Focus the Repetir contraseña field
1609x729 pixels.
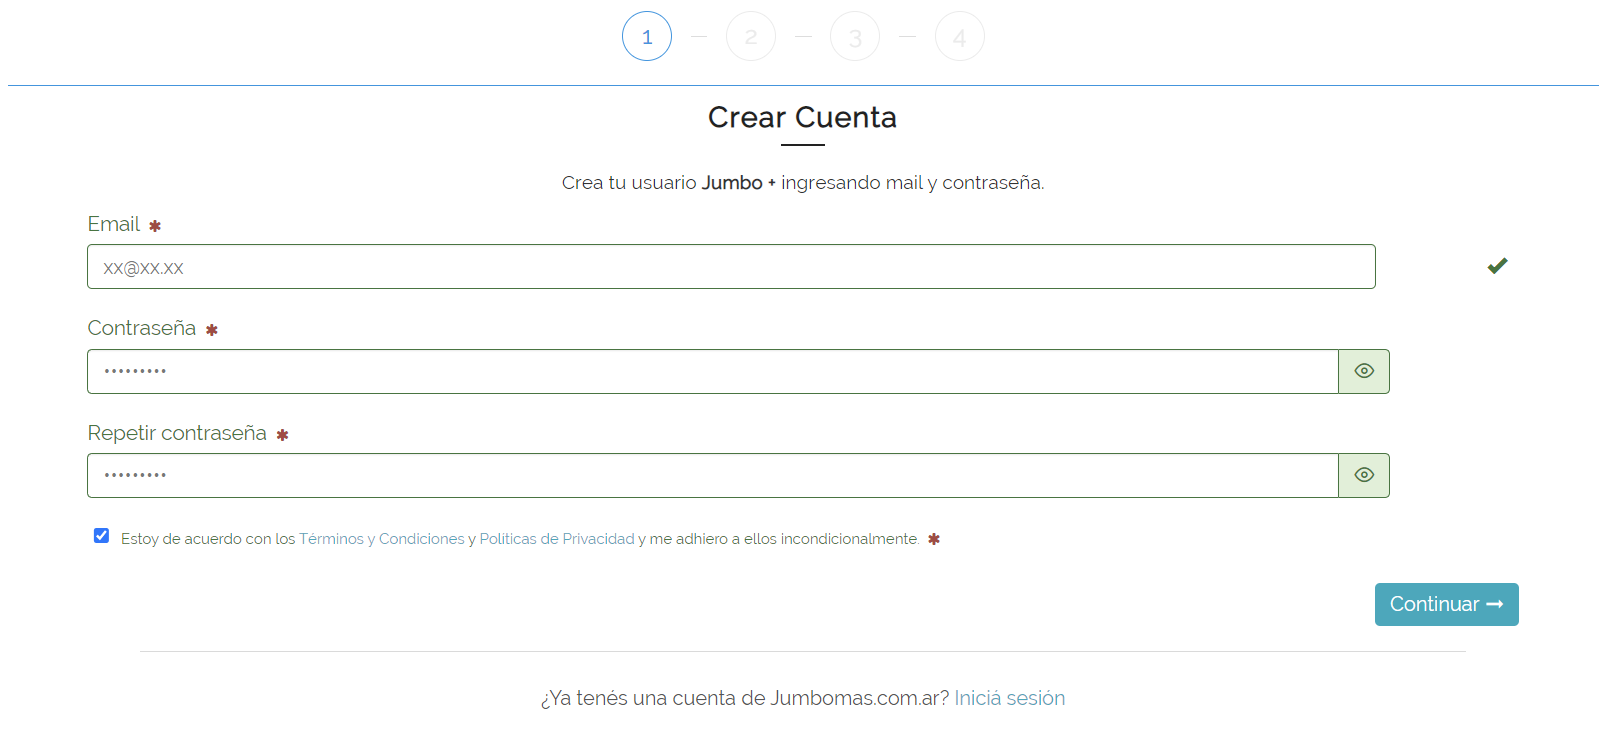click(x=713, y=475)
